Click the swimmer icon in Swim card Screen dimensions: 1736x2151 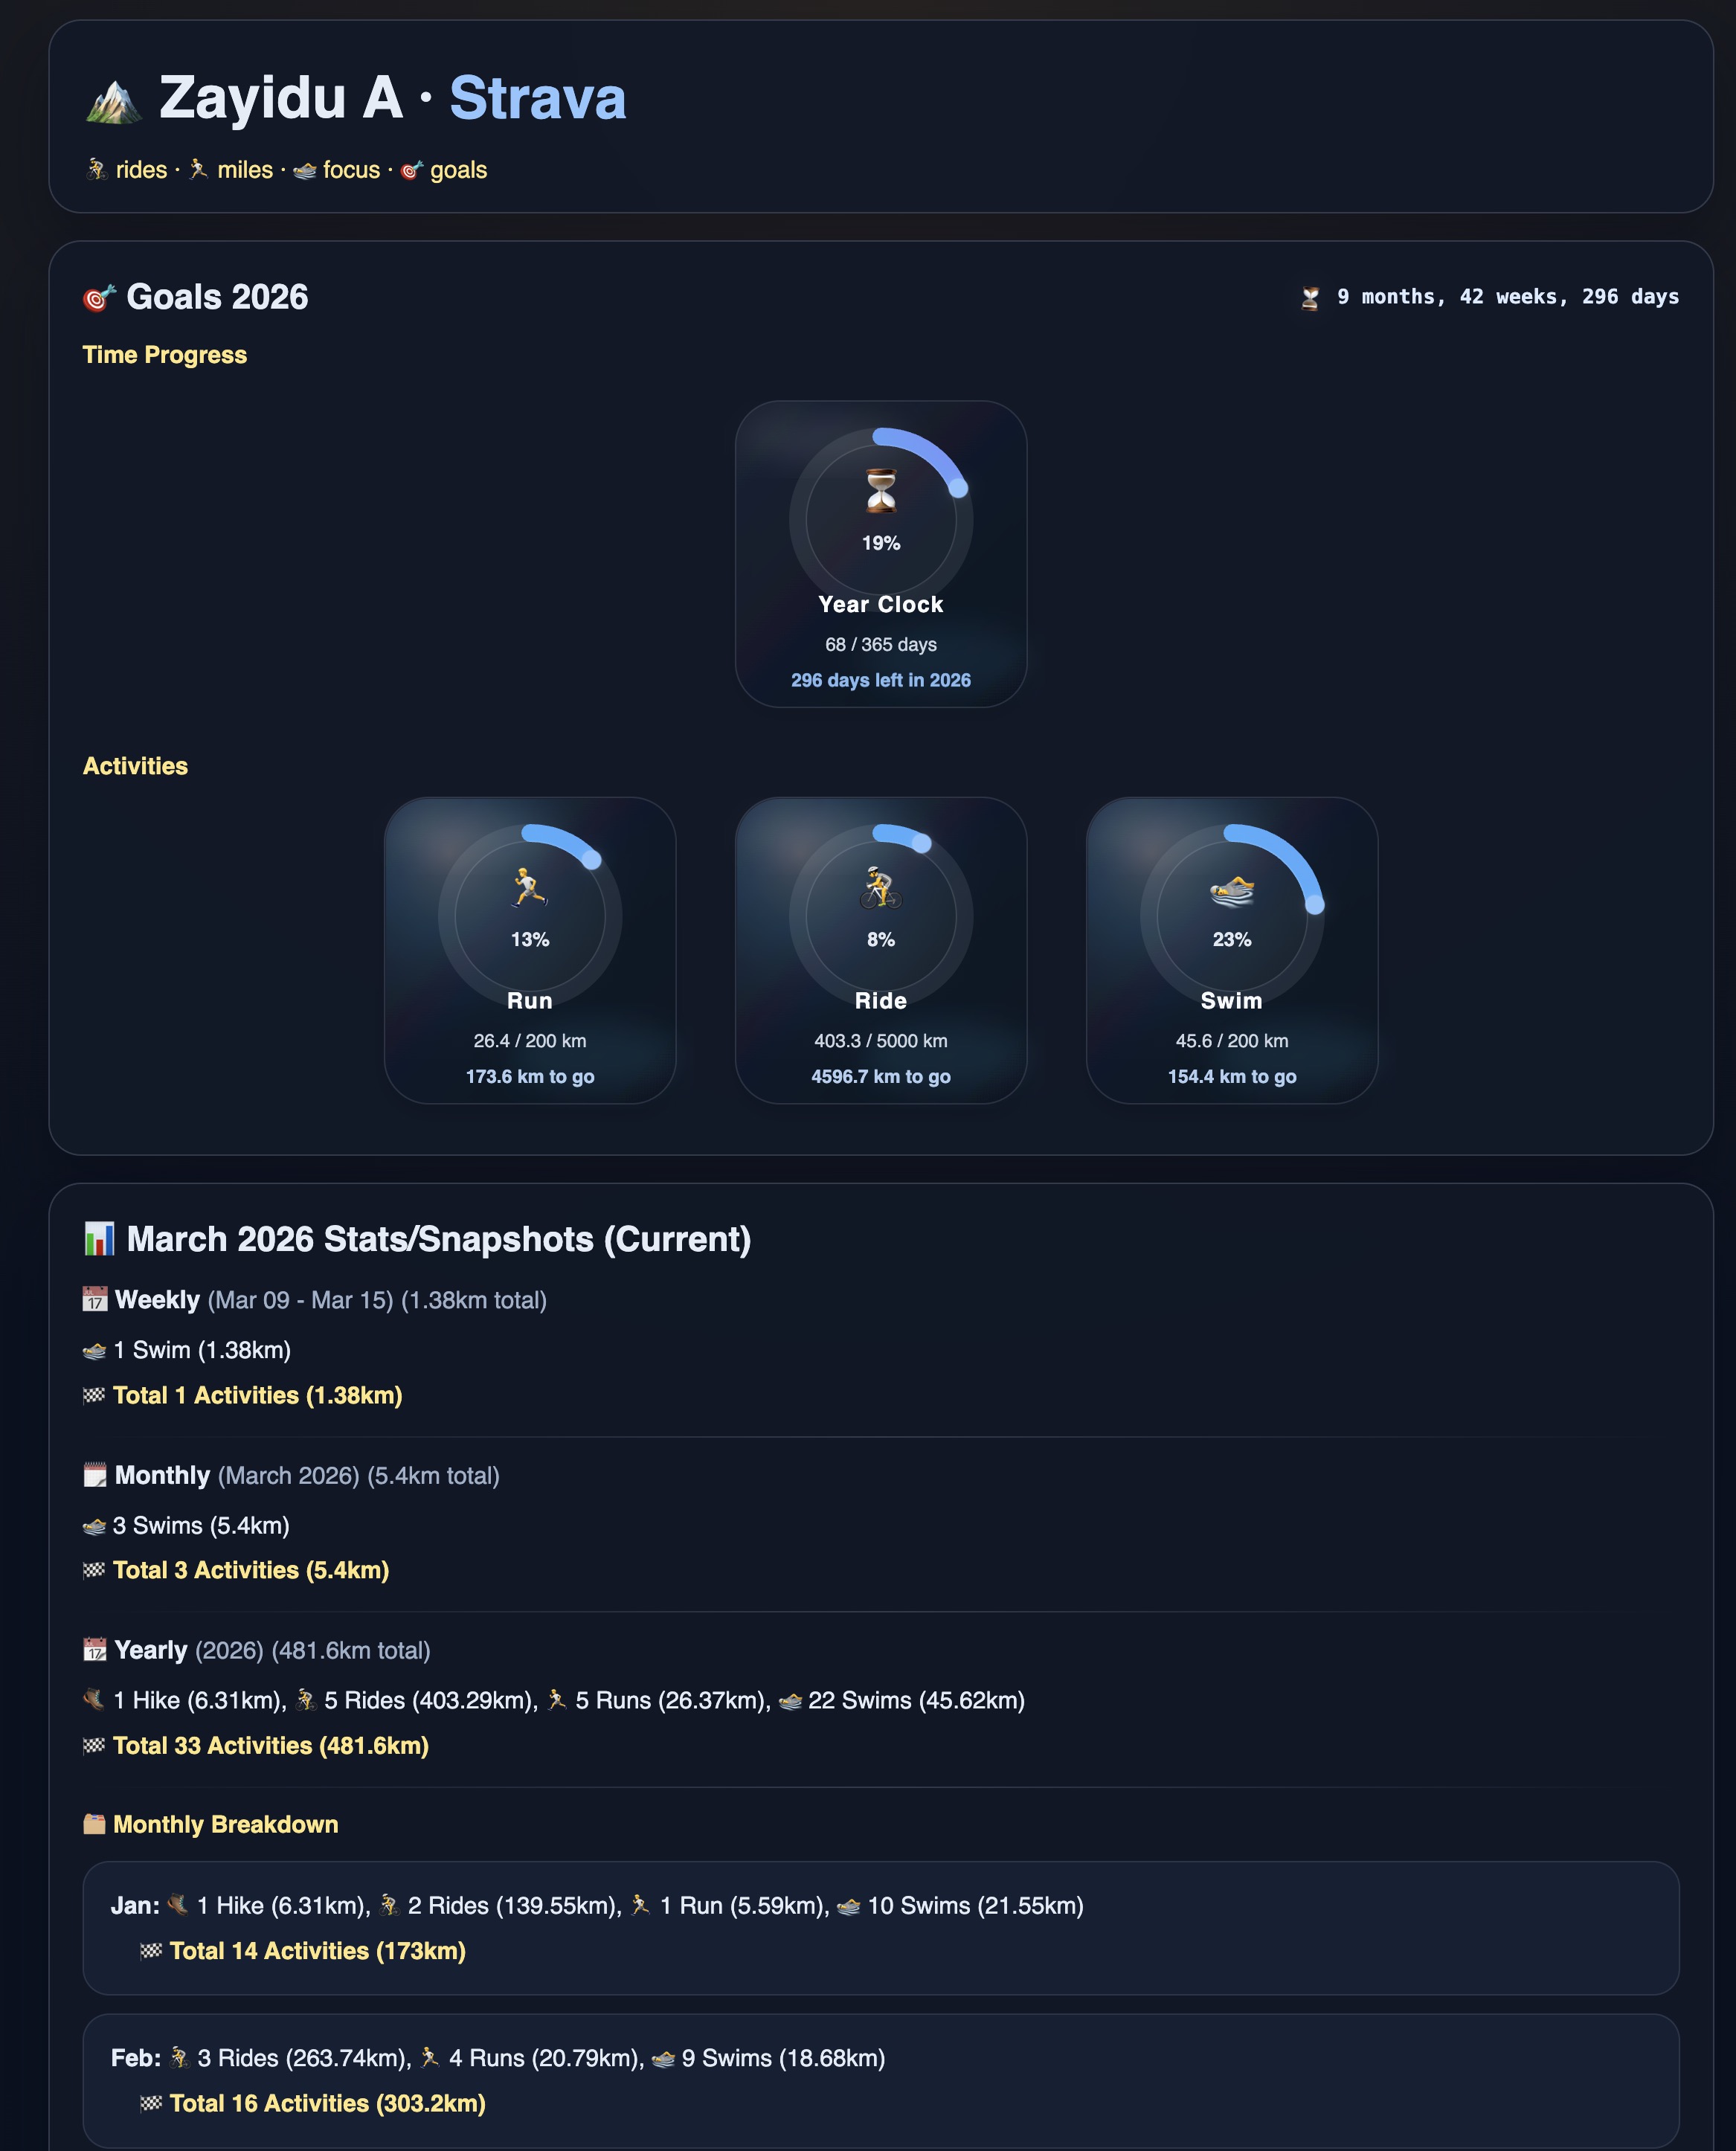coord(1232,889)
